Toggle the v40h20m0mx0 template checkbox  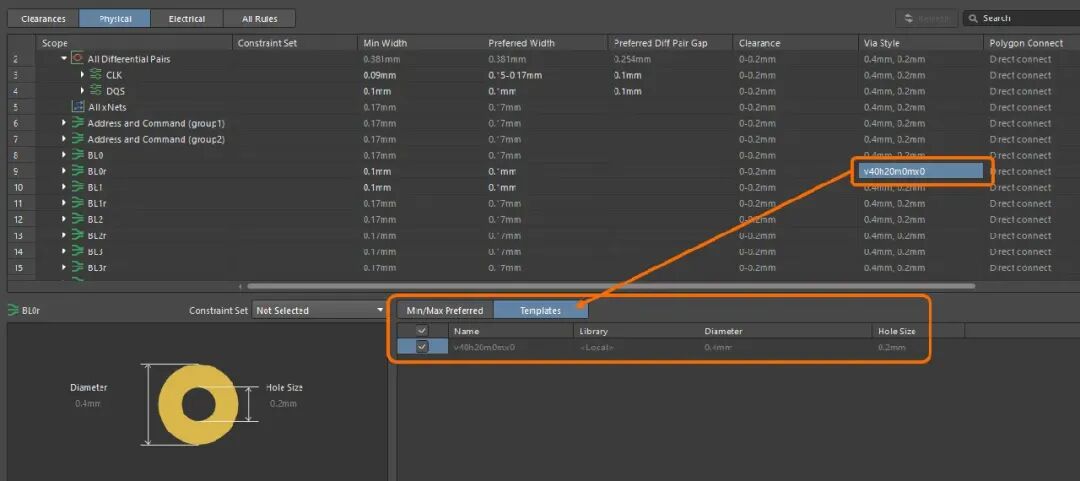[422, 347]
